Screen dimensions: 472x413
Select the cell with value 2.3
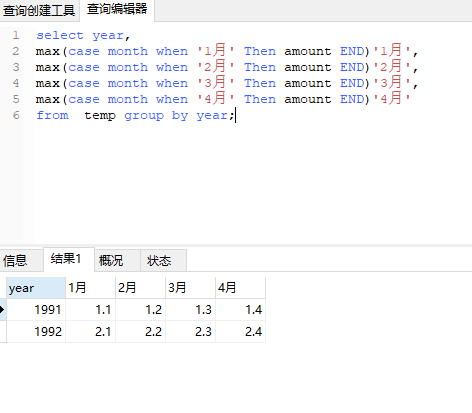coord(191,332)
